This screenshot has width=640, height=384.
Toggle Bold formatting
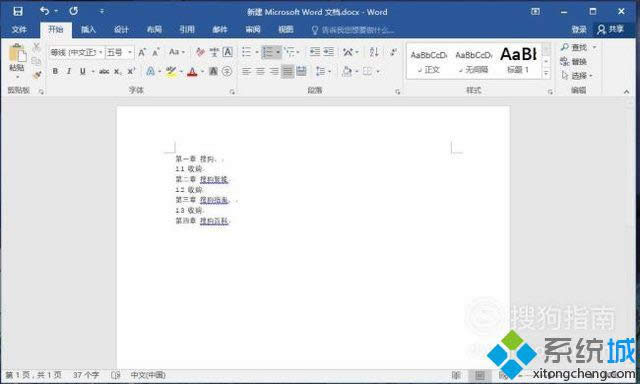pyautogui.click(x=55, y=71)
